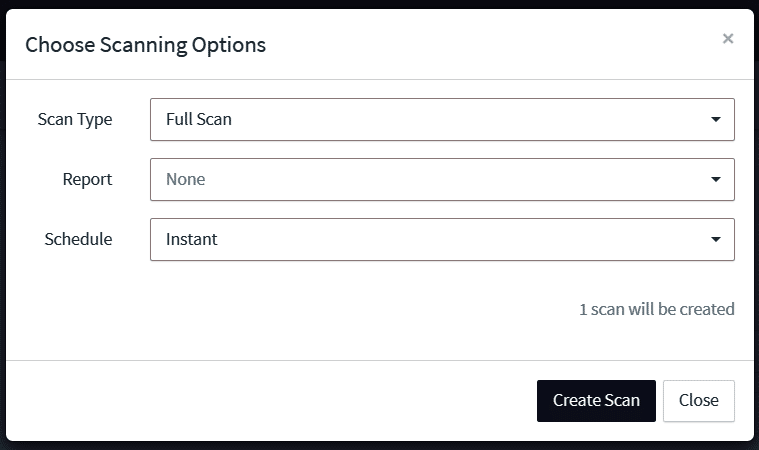Click the Schedule label
This screenshot has width=759, height=450.
point(78,239)
